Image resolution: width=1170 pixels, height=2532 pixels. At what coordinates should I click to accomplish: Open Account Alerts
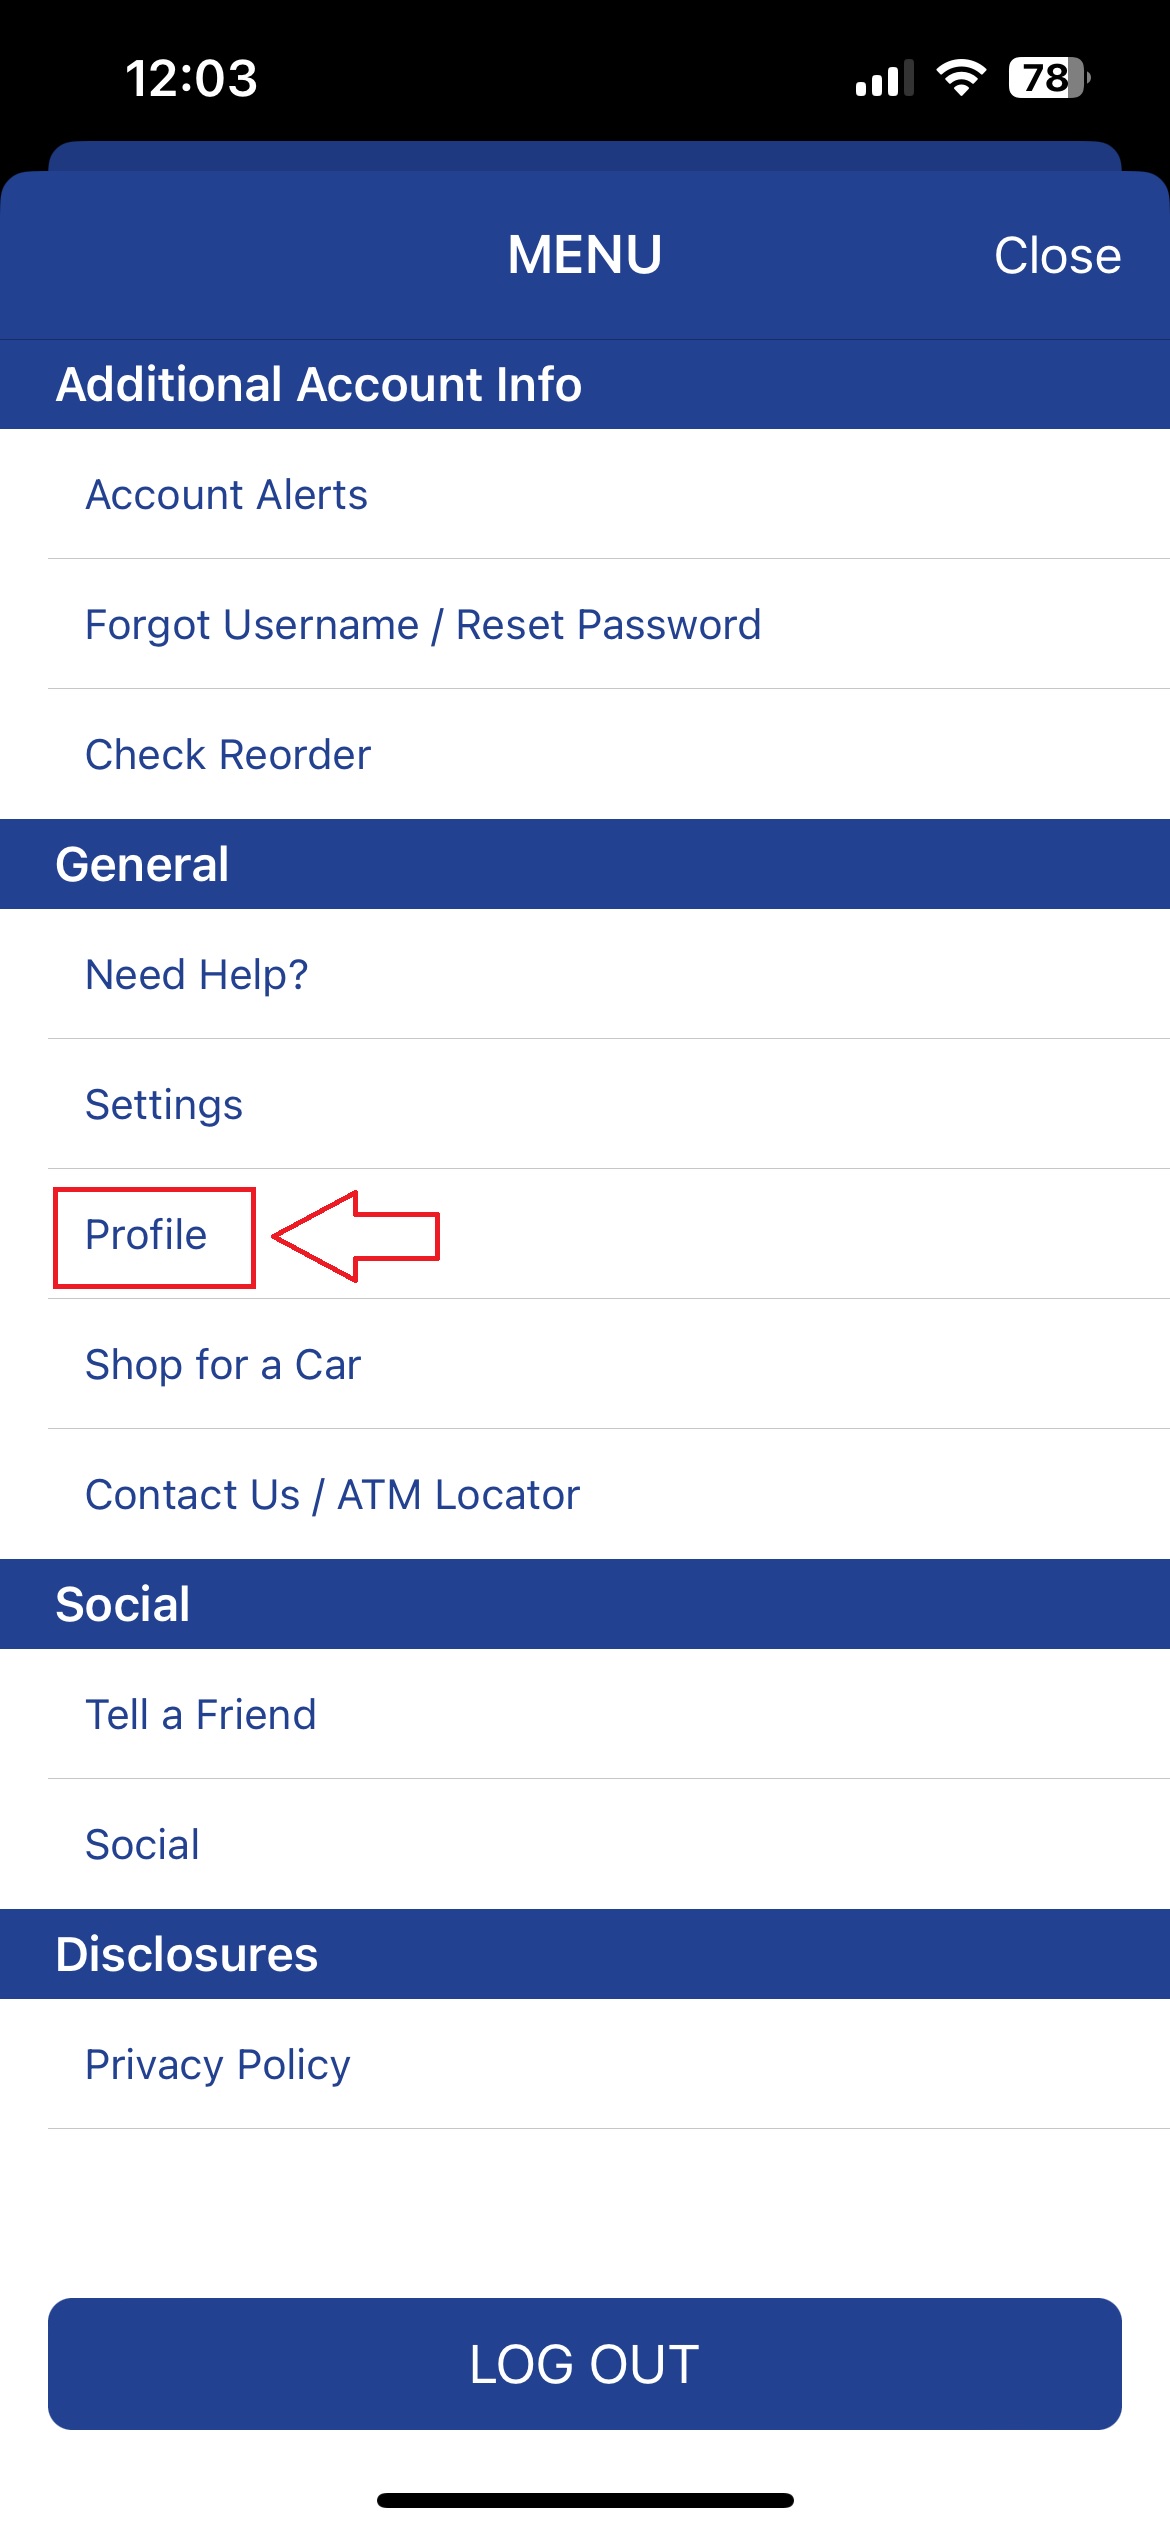point(585,494)
